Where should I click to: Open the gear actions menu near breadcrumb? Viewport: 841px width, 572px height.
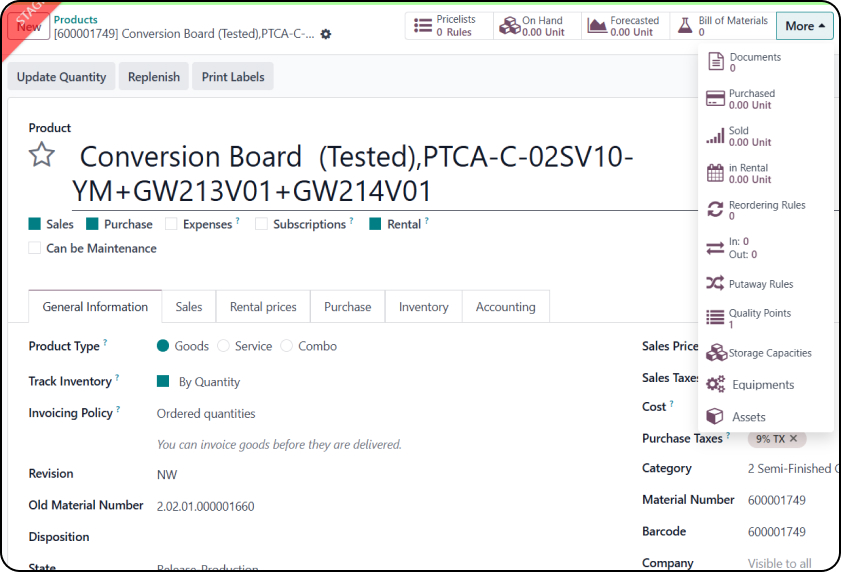[325, 34]
